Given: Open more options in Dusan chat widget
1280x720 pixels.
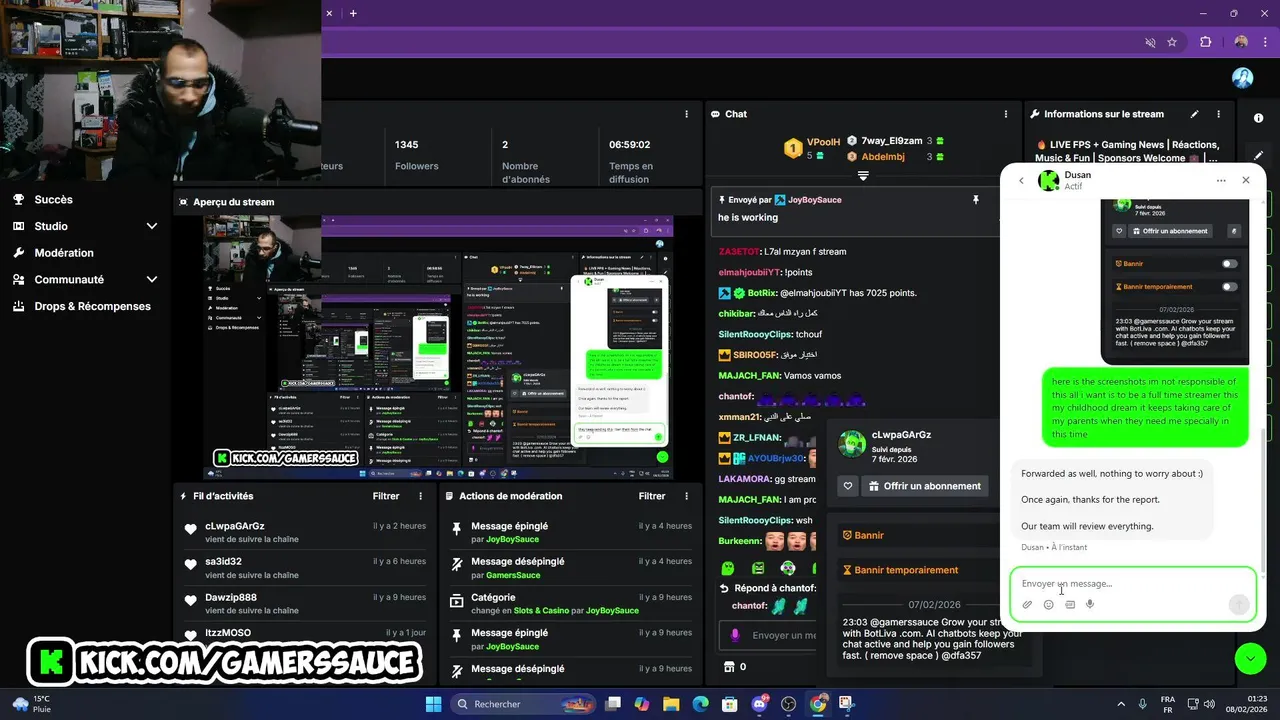Looking at the screenshot, I should [1221, 181].
